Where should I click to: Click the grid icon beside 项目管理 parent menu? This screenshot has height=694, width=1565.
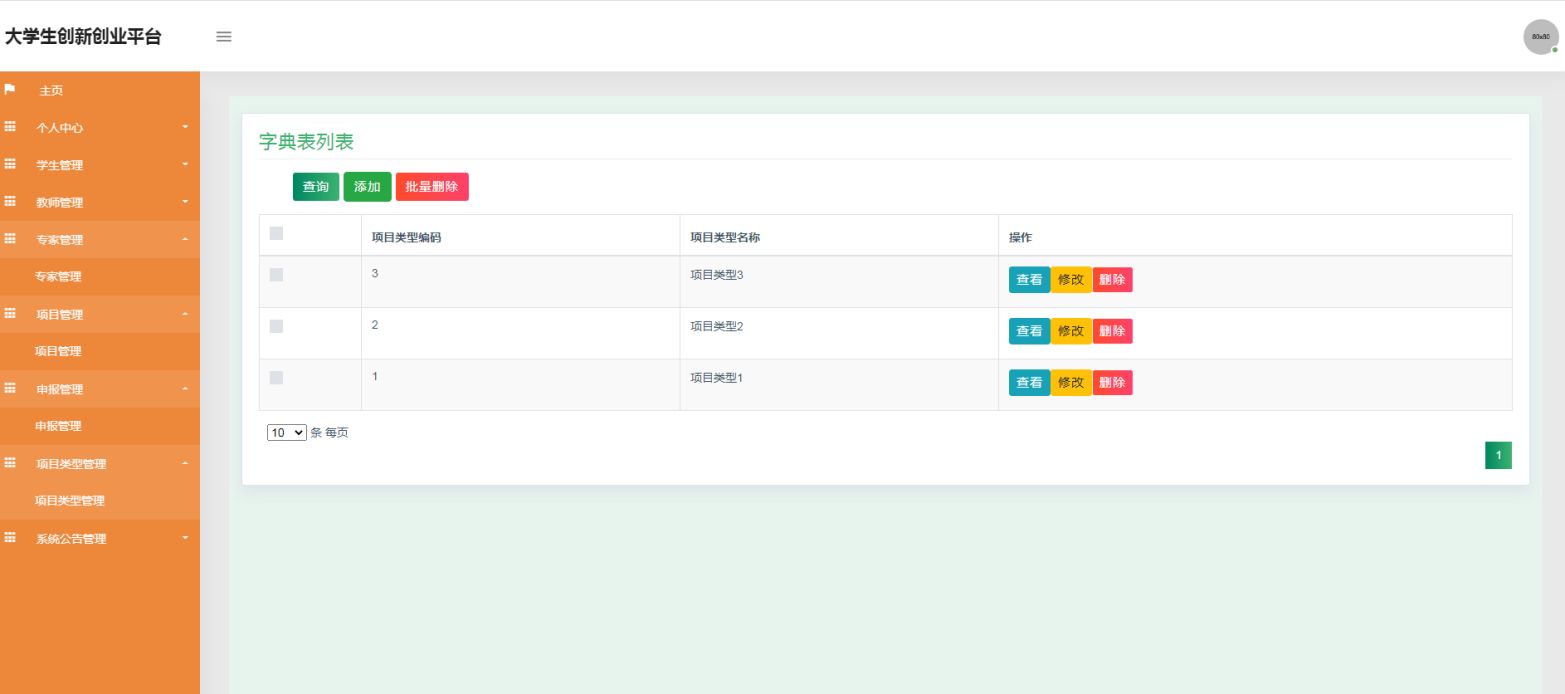[x=10, y=313]
